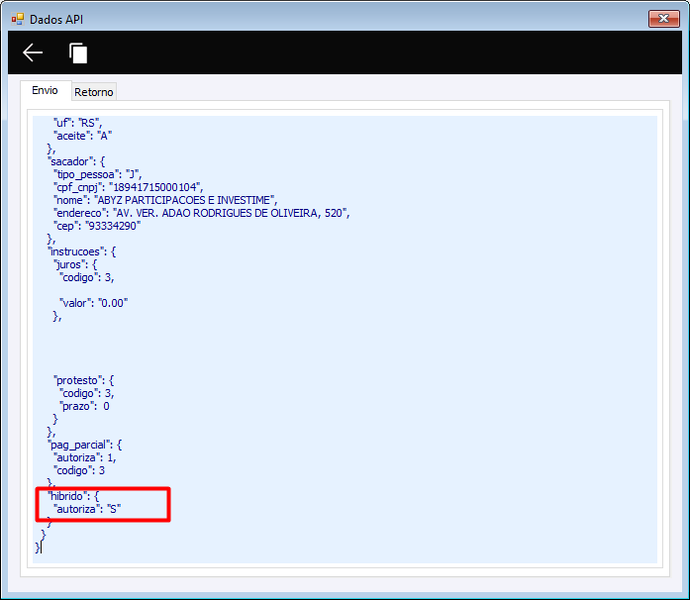This screenshot has width=690, height=600.
Task: Close the Dados API window
Action: (x=664, y=18)
